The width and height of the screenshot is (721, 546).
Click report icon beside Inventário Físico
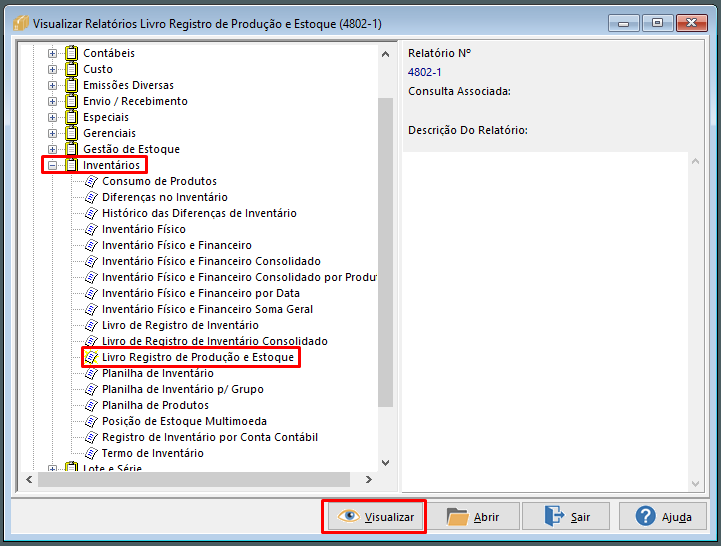(x=92, y=229)
